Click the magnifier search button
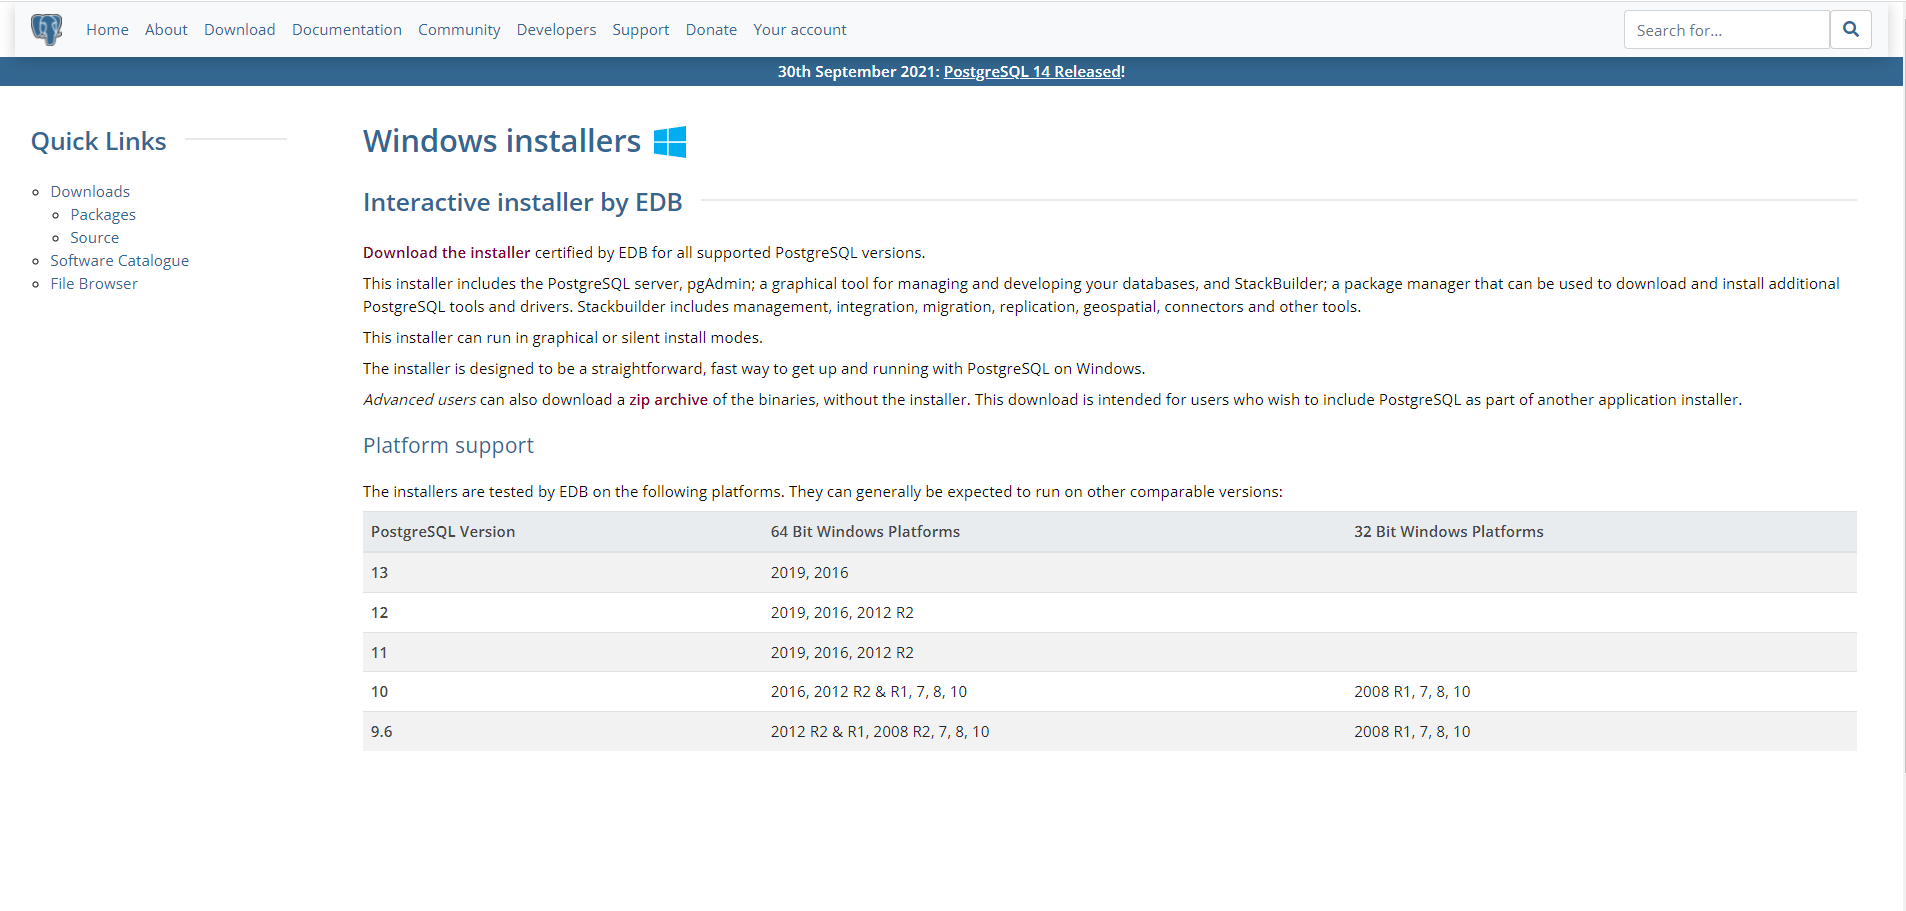1906x911 pixels. (x=1851, y=30)
